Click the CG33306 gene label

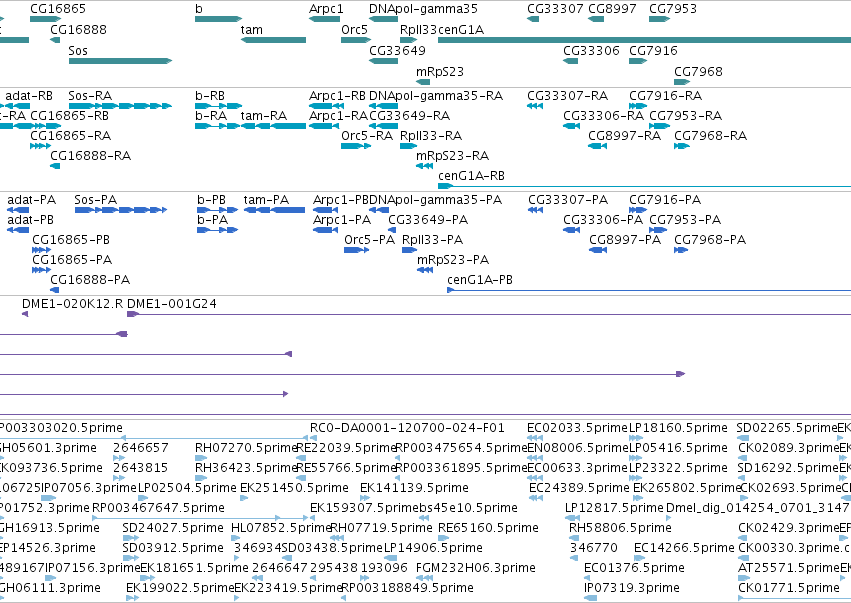coord(591,50)
